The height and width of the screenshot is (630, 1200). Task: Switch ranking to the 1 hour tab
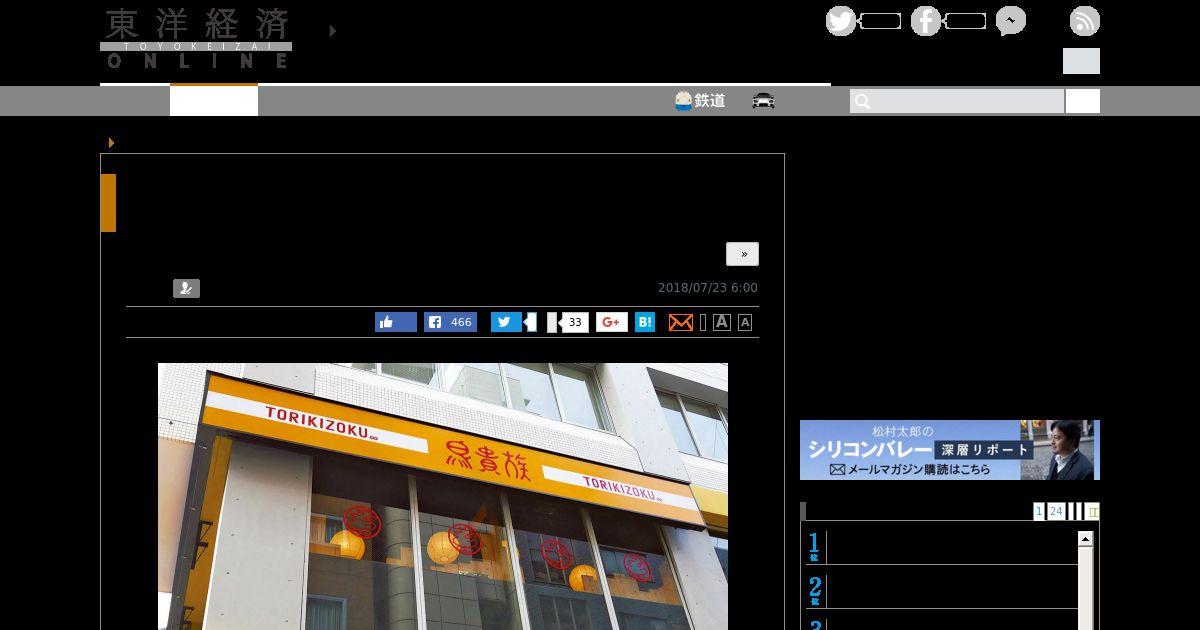pyautogui.click(x=1039, y=511)
